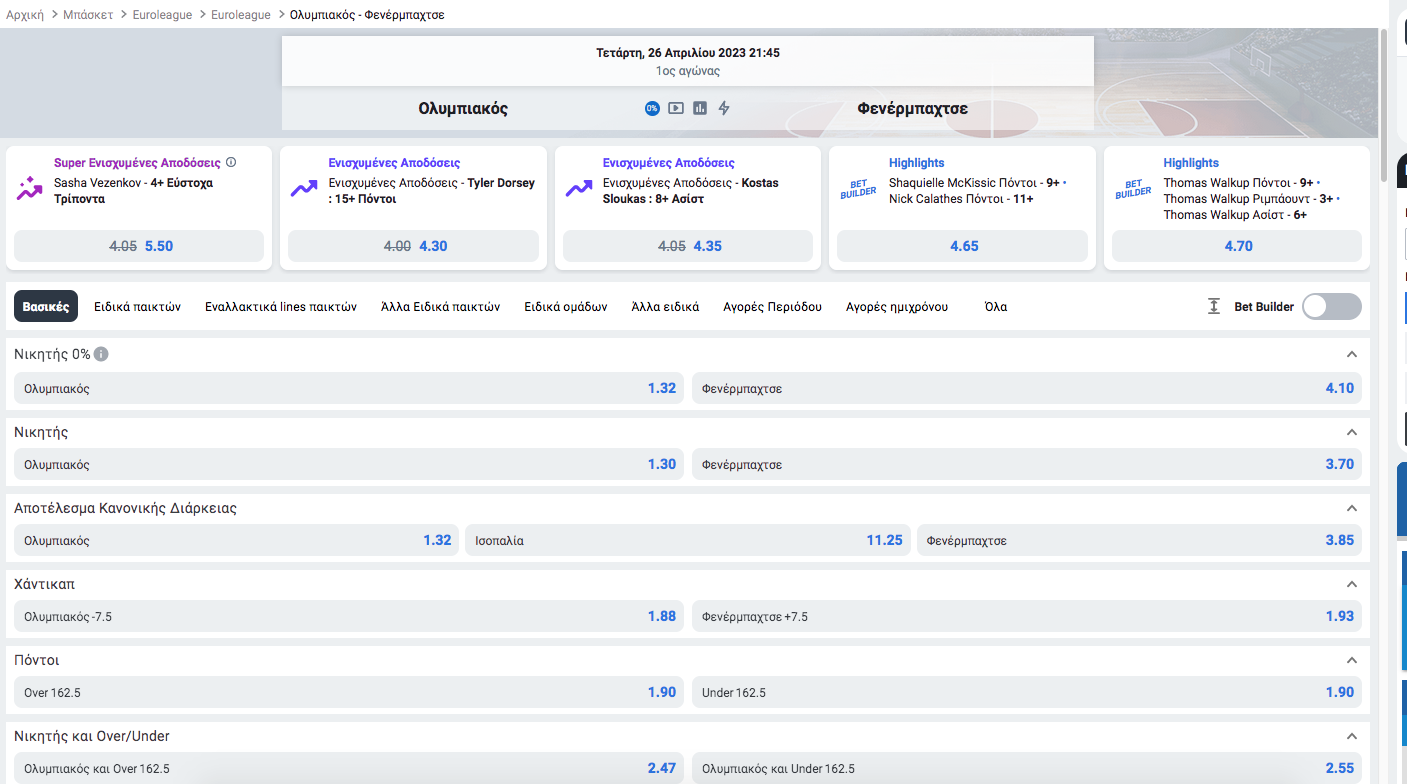Click the 0% commission badge icon
This screenshot has height=784, width=1407.
point(652,108)
